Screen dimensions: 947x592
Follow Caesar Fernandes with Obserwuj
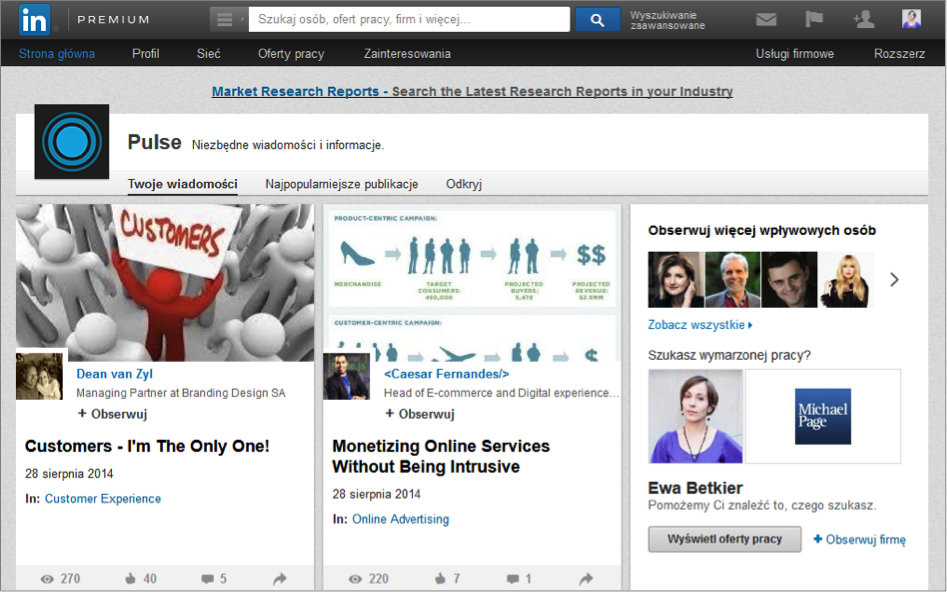(420, 414)
